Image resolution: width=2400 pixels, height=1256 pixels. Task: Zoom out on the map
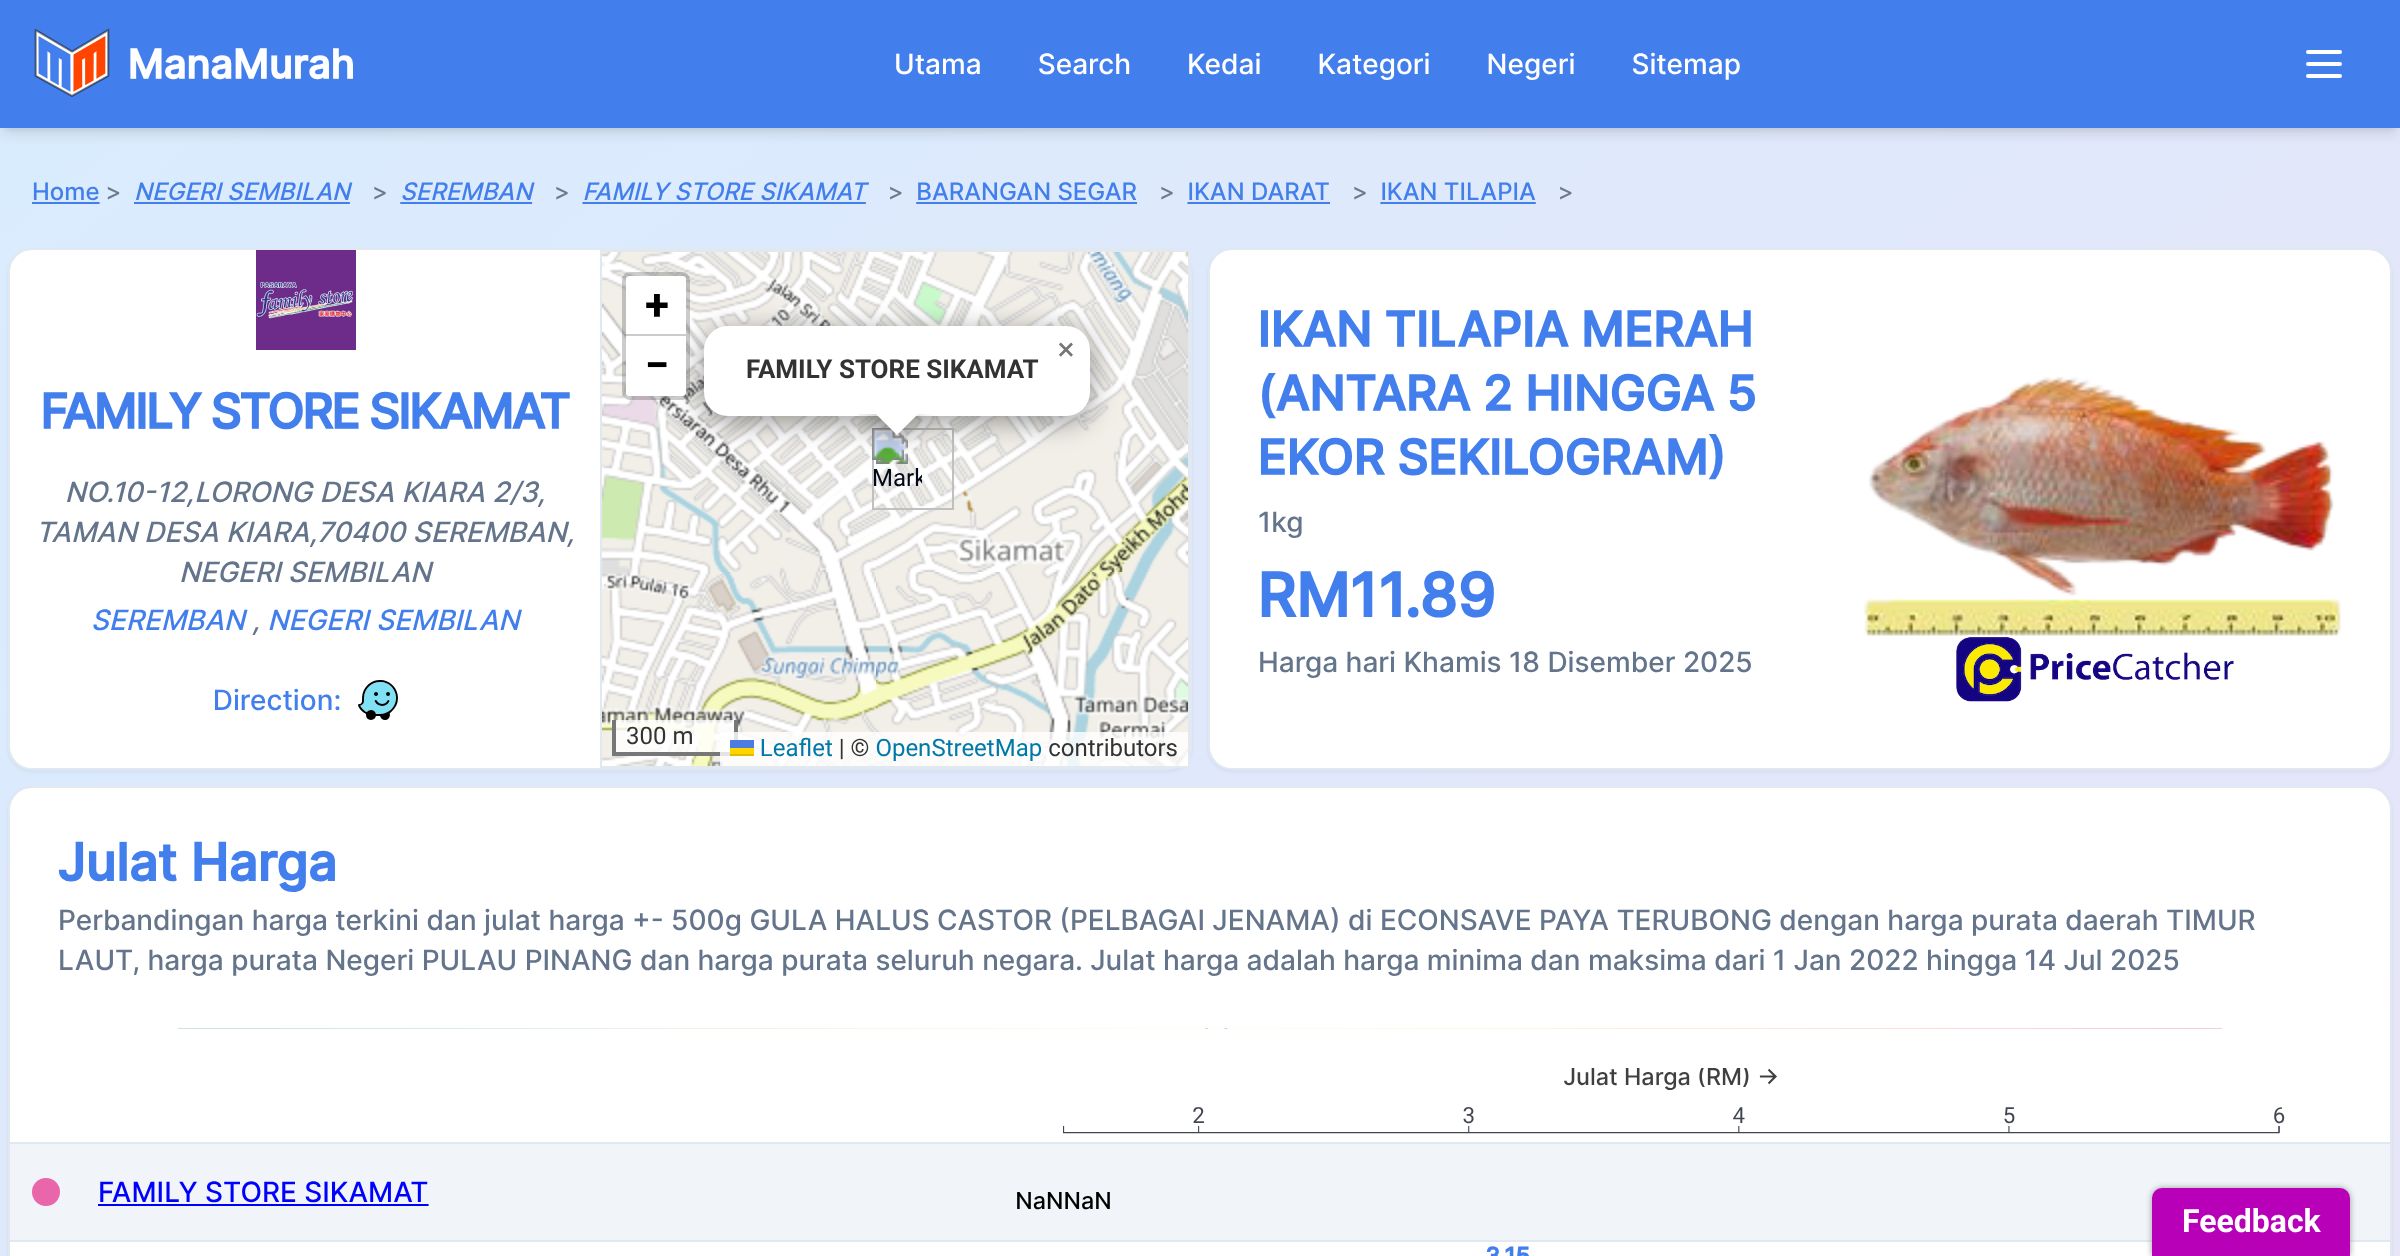pos(656,365)
